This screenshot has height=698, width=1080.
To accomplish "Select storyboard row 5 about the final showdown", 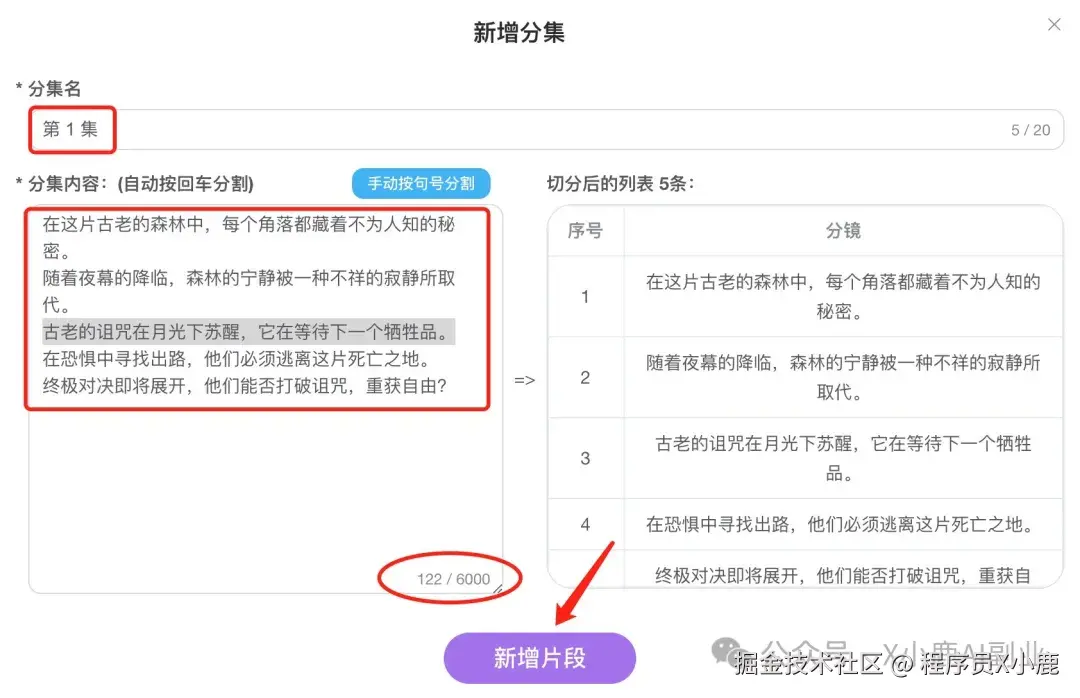I will point(840,572).
